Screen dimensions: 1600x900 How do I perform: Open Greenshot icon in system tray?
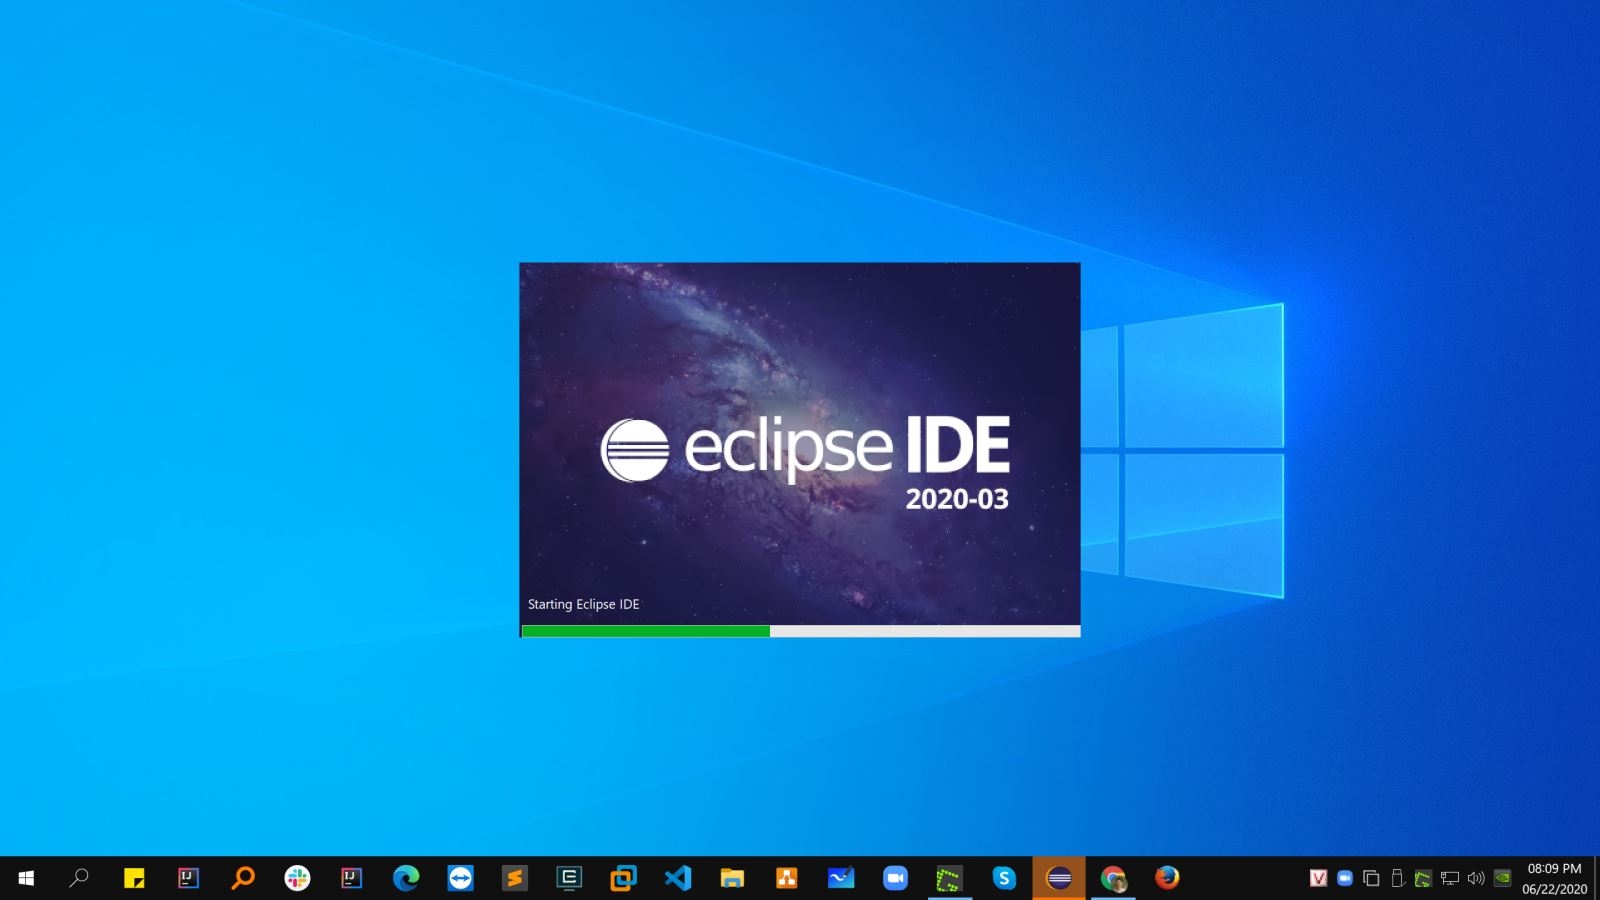[1423, 878]
